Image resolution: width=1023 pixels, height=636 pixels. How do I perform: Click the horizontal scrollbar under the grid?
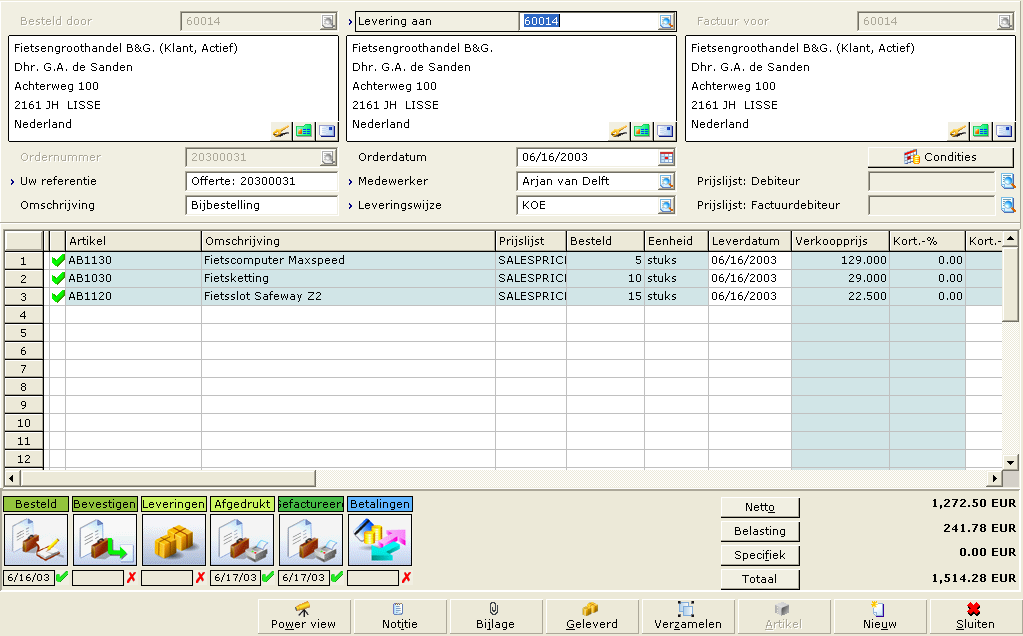(500, 478)
